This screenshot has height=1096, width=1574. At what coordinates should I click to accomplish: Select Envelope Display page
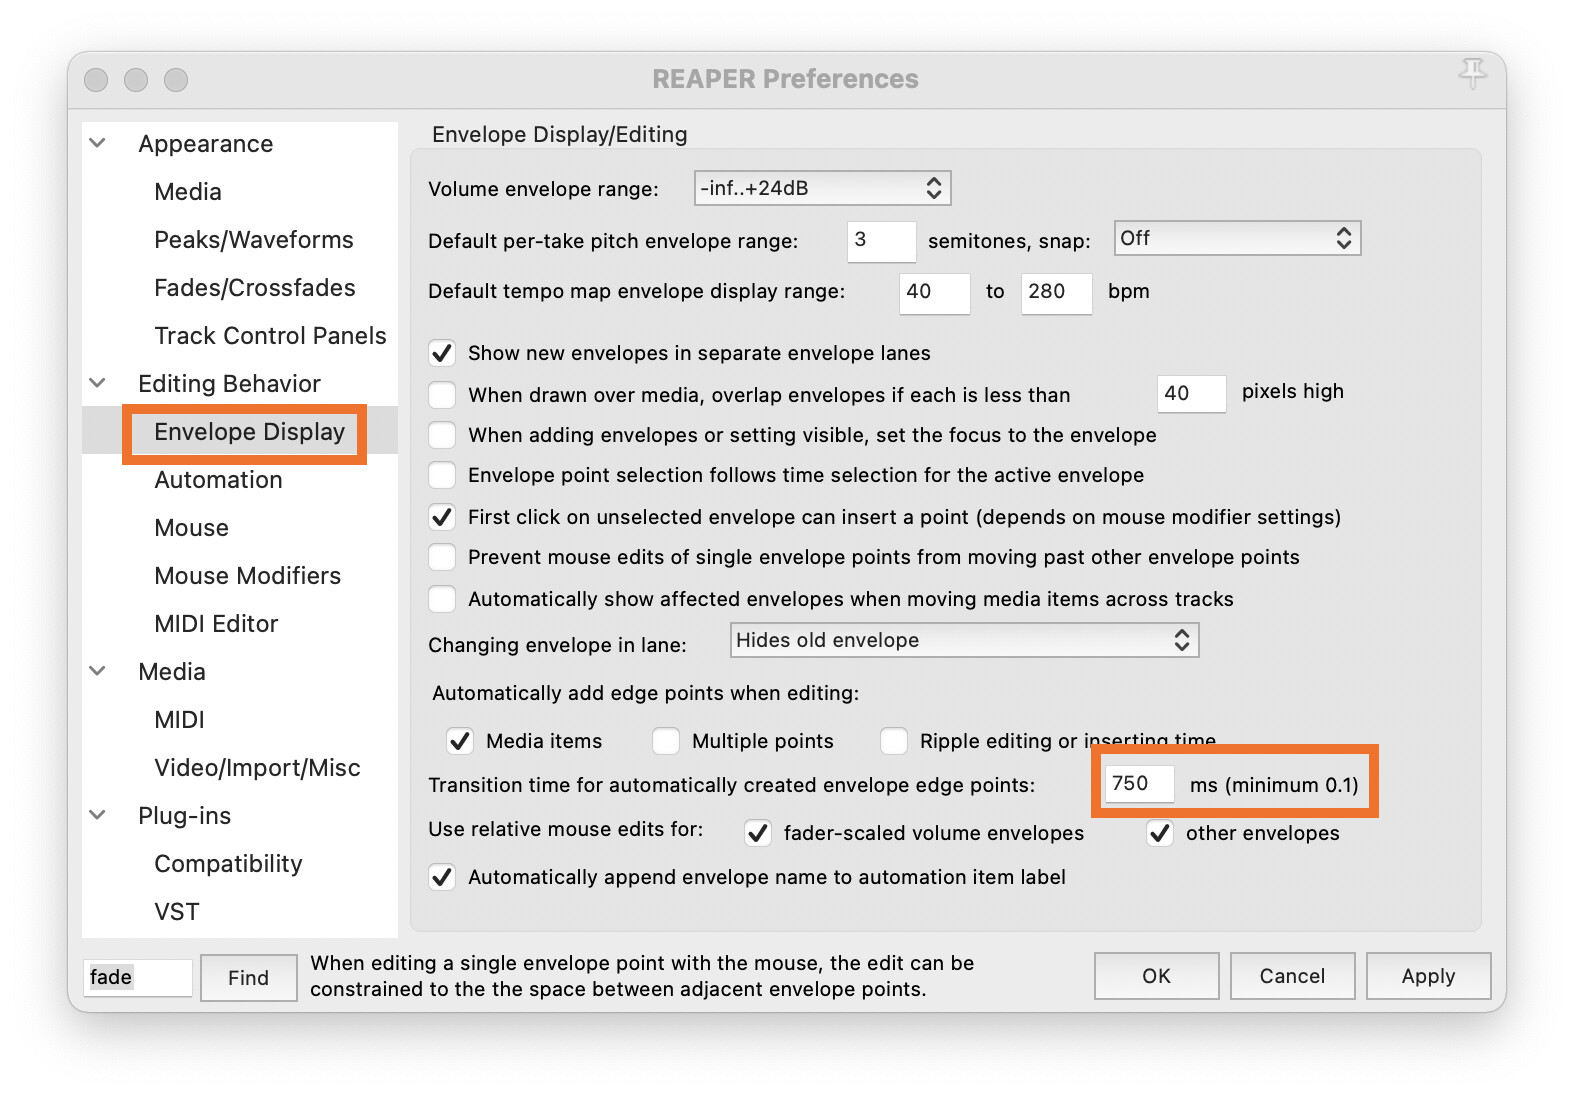coord(249,431)
